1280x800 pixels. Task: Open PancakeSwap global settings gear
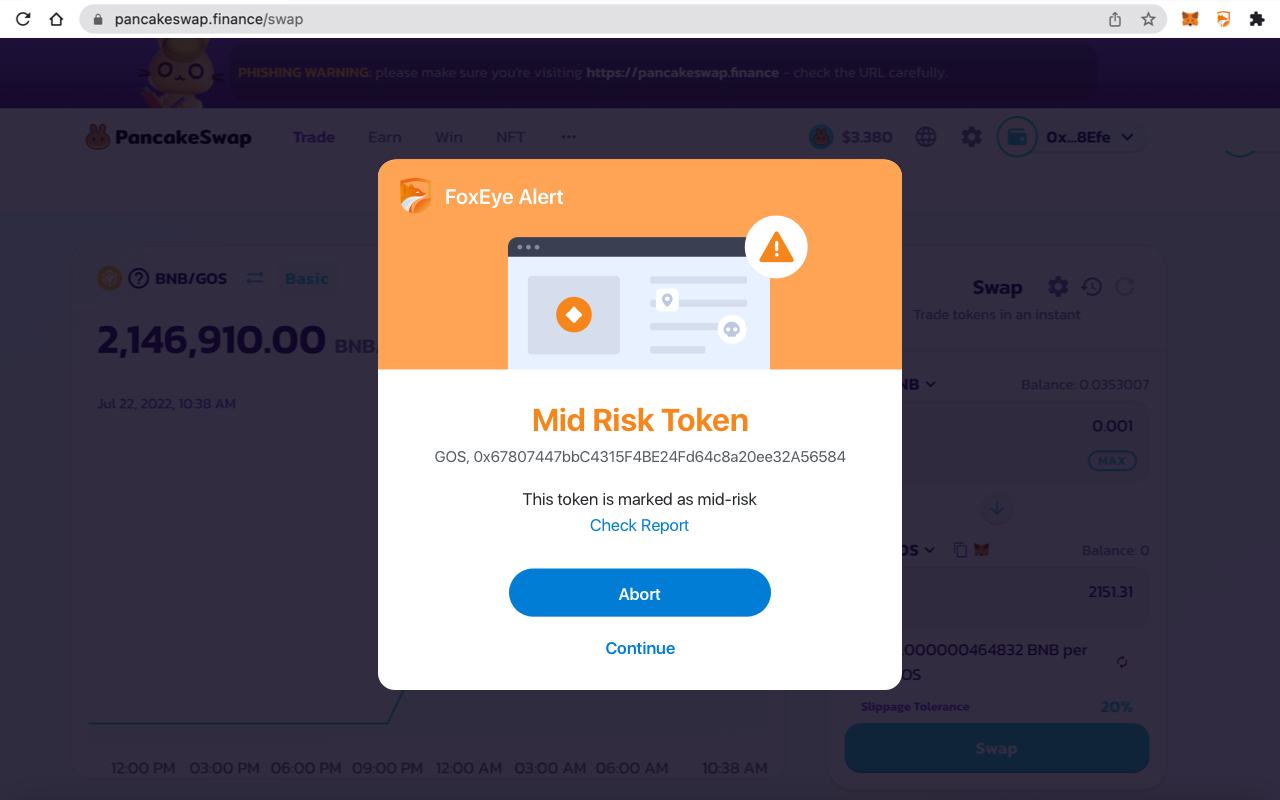[971, 137]
